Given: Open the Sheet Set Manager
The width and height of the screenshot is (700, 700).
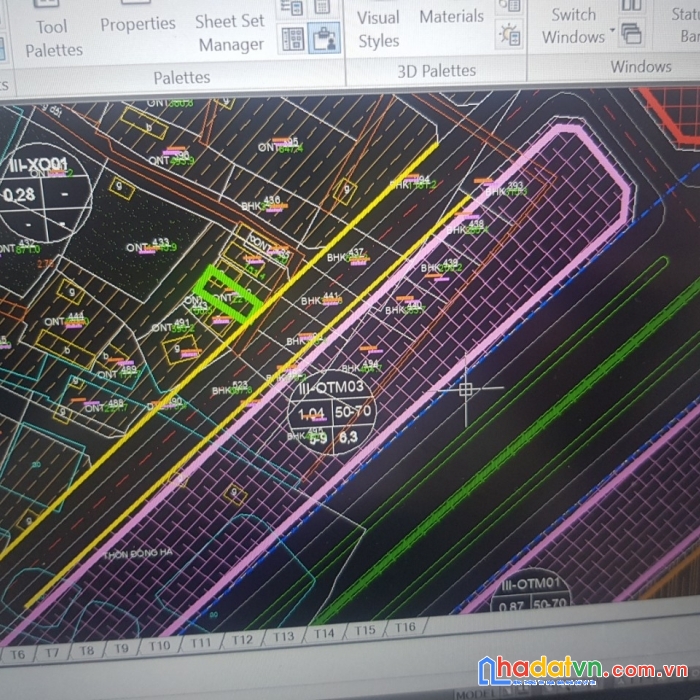Looking at the screenshot, I should pyautogui.click(x=230, y=33).
